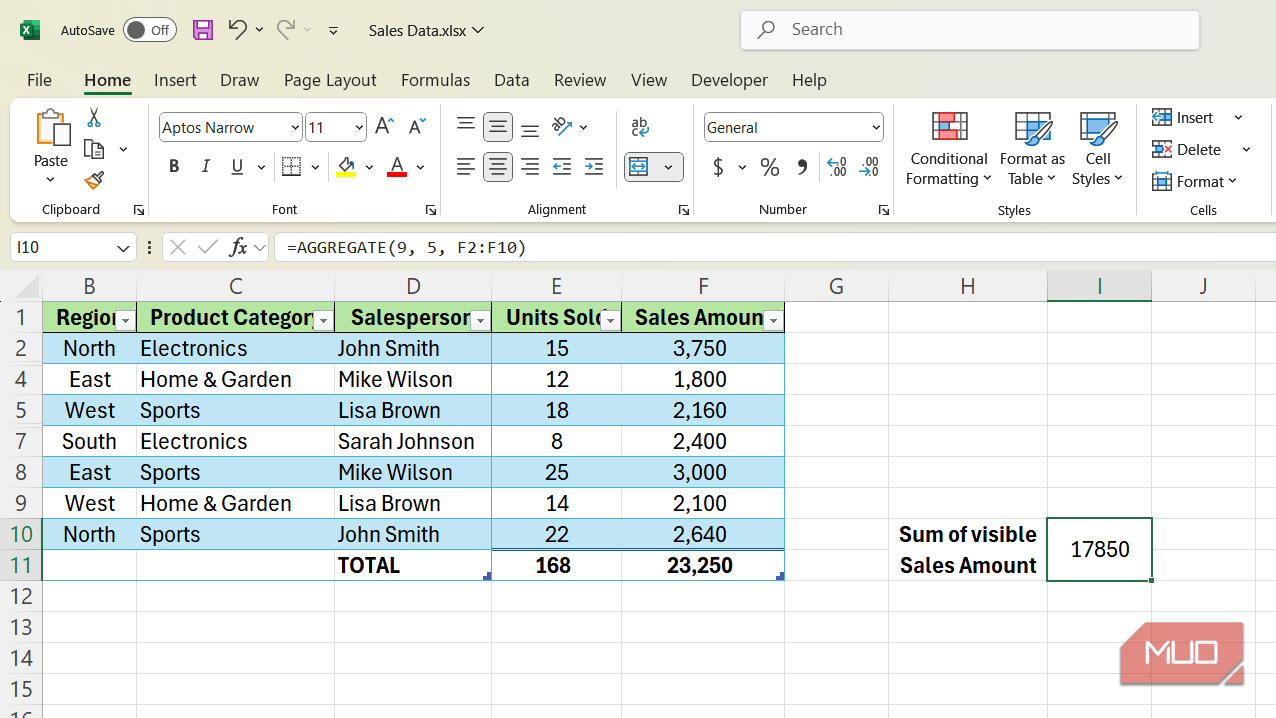Expand the font name dropdown
This screenshot has height=718, width=1276.
[x=295, y=128]
